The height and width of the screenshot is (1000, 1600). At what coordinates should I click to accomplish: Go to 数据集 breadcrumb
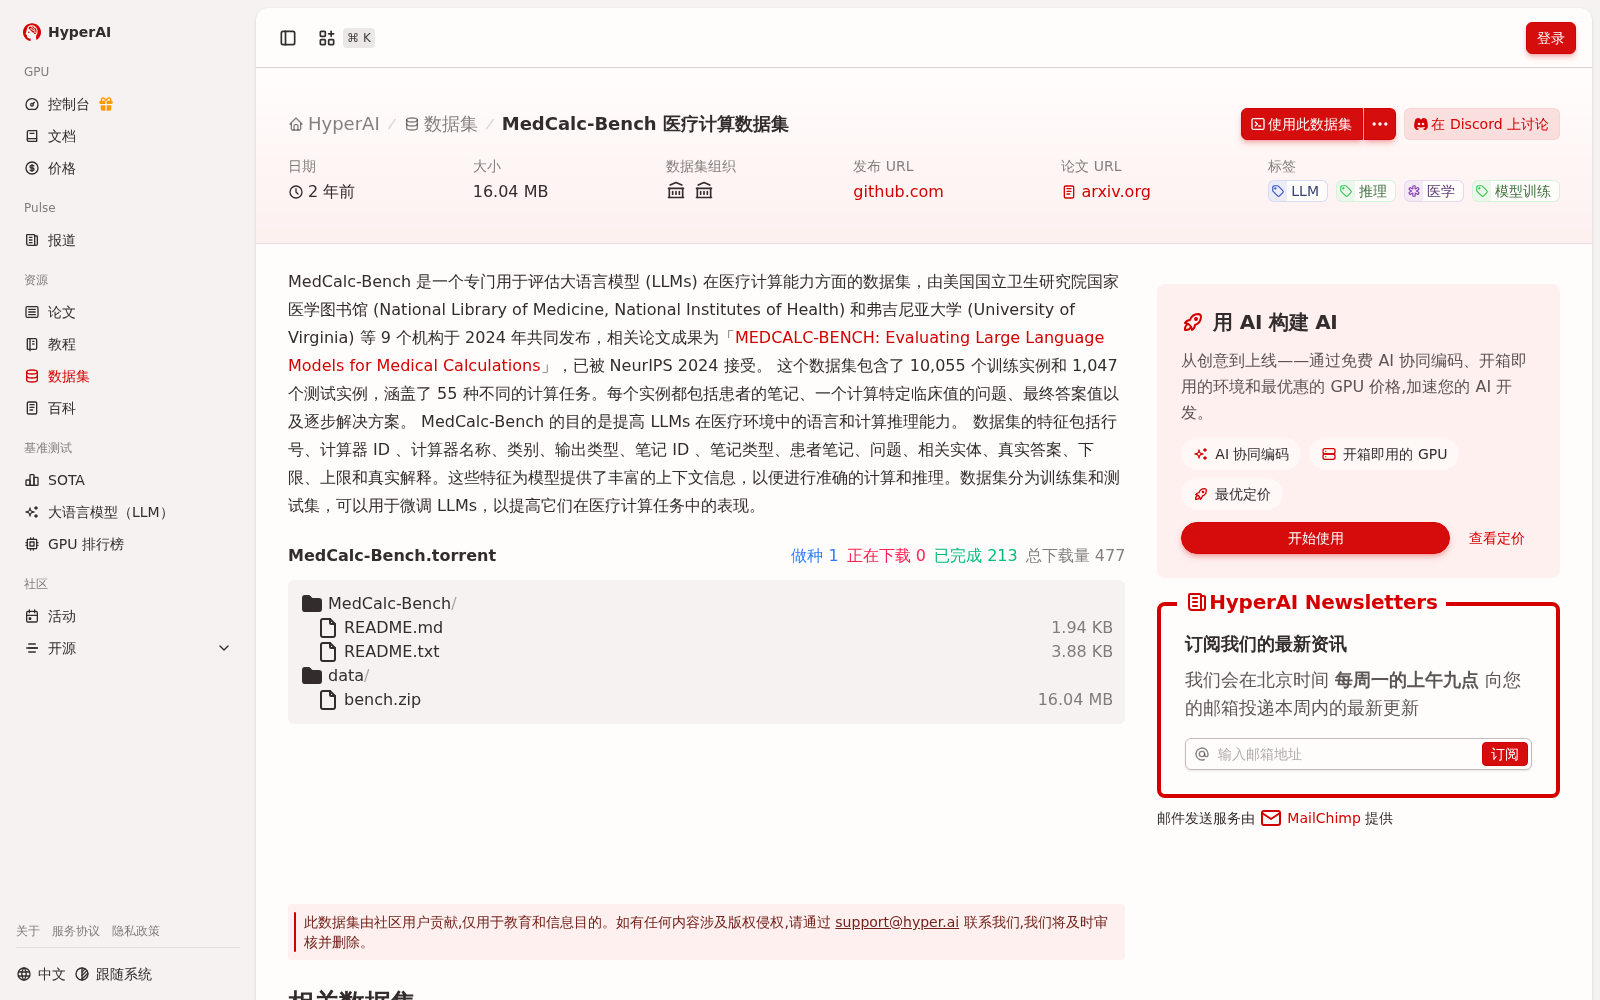[x=441, y=124]
